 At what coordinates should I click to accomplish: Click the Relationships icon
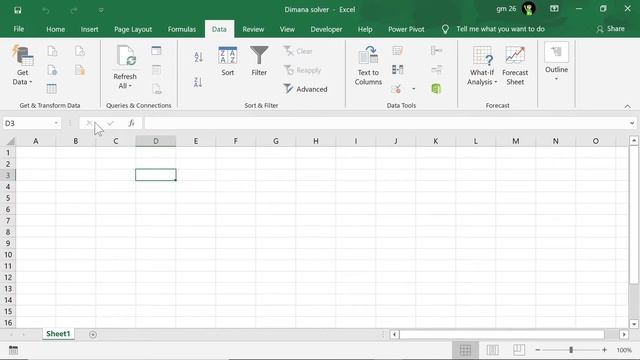pos(436,70)
